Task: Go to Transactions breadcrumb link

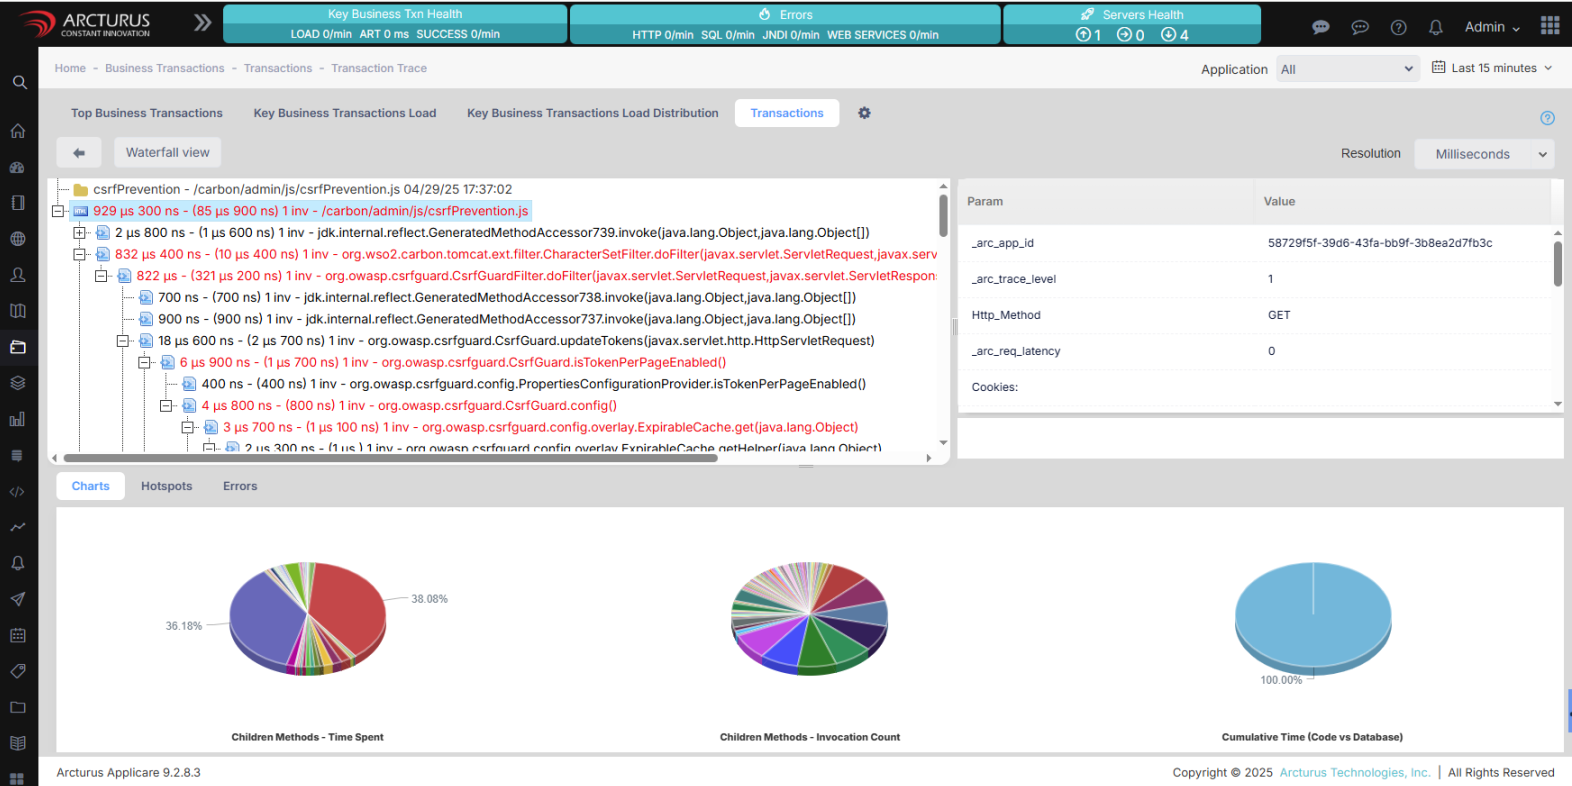Action: pos(278,68)
